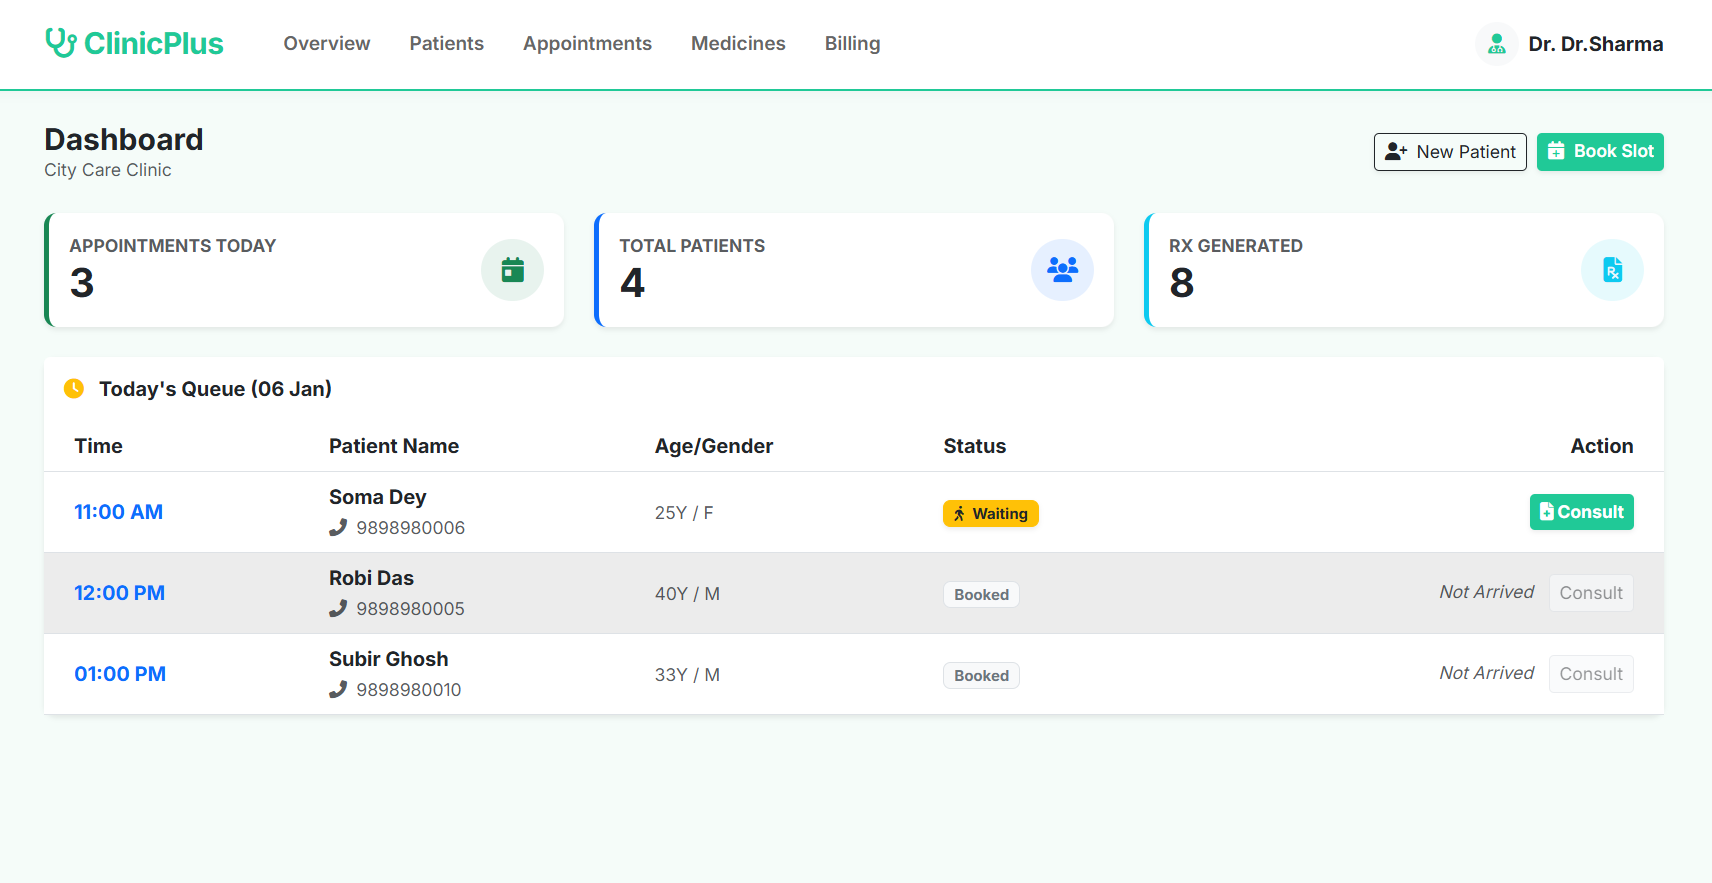Image resolution: width=1712 pixels, height=883 pixels.
Task: Click the Status column header
Action: click(x=975, y=446)
